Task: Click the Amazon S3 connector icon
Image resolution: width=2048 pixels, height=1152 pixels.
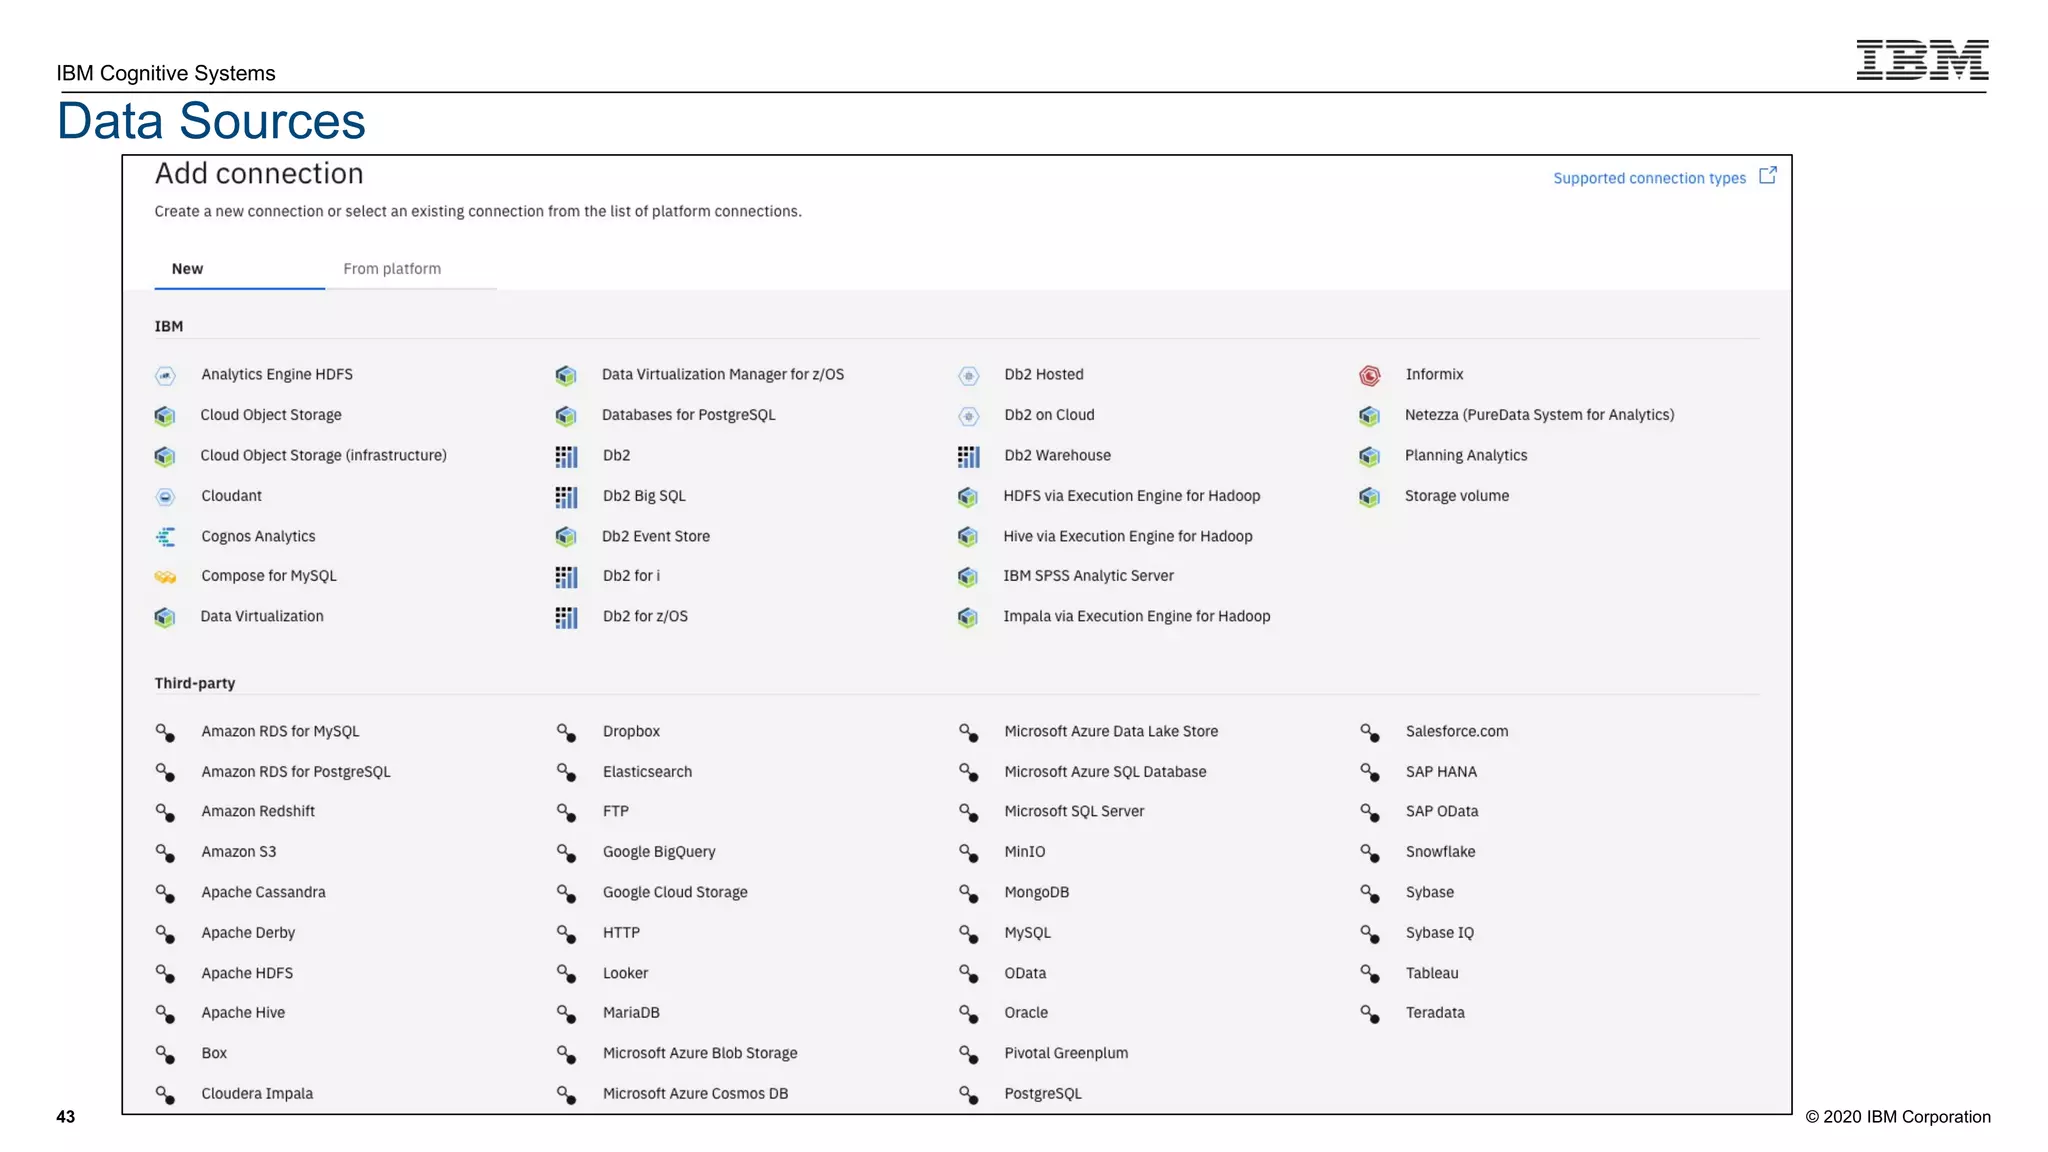Action: 165,853
